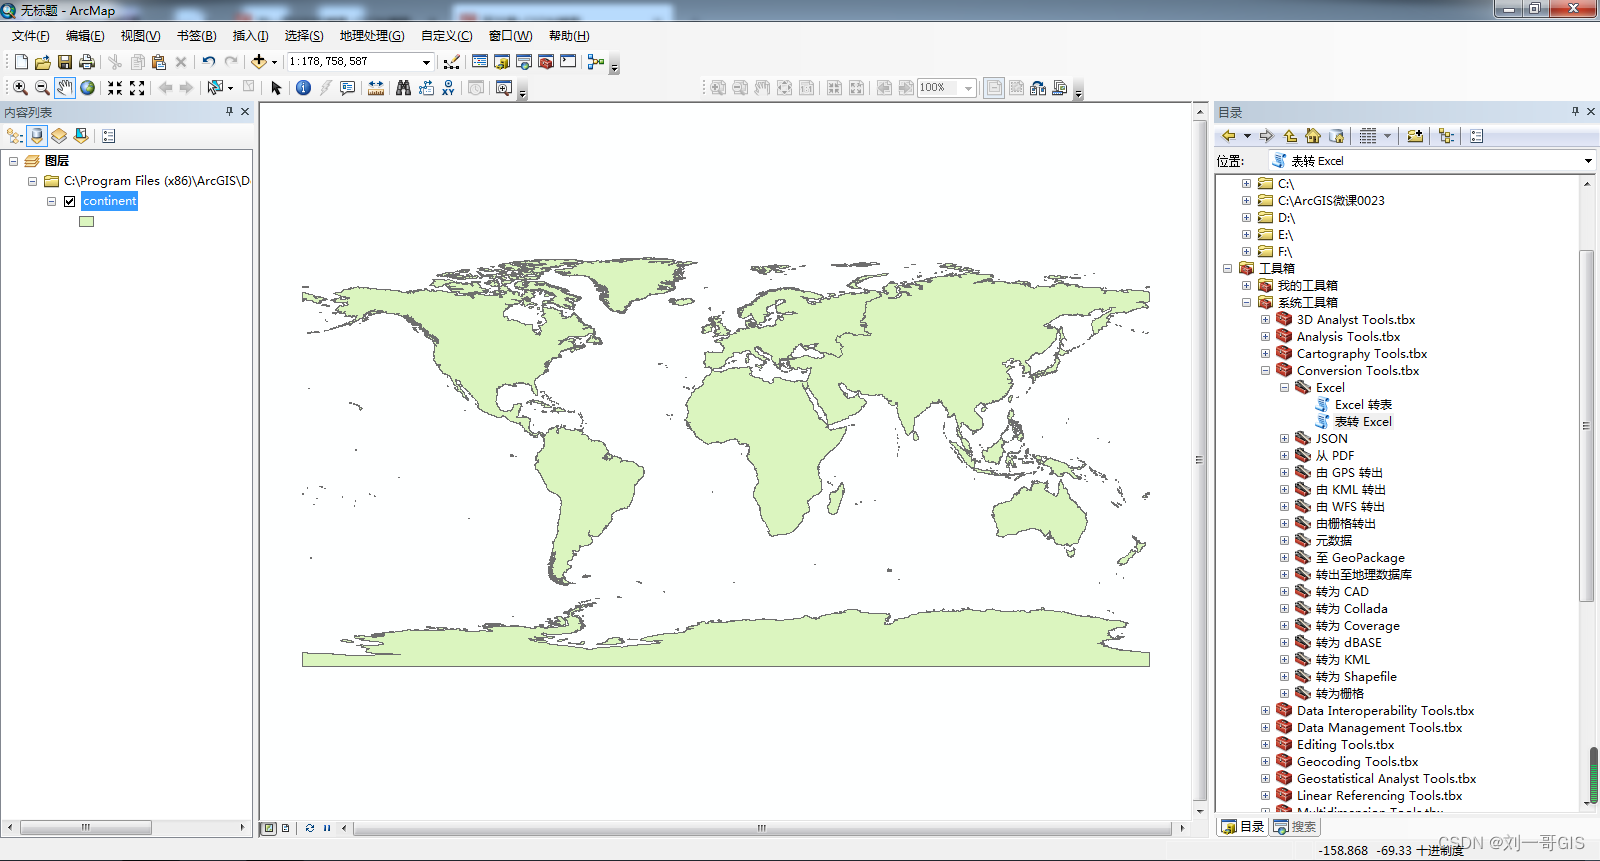The width and height of the screenshot is (1600, 861).
Task: Toggle Catalog tree contents panel
Action: point(1446,136)
